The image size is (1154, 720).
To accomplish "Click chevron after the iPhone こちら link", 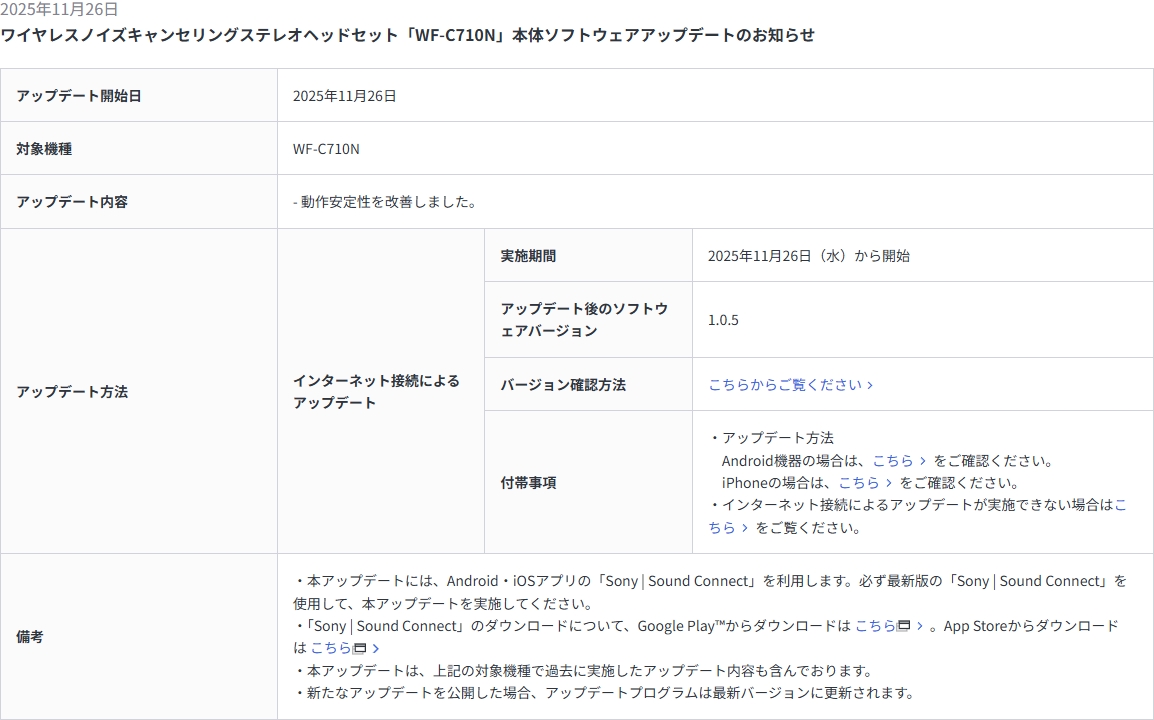I will [888, 483].
